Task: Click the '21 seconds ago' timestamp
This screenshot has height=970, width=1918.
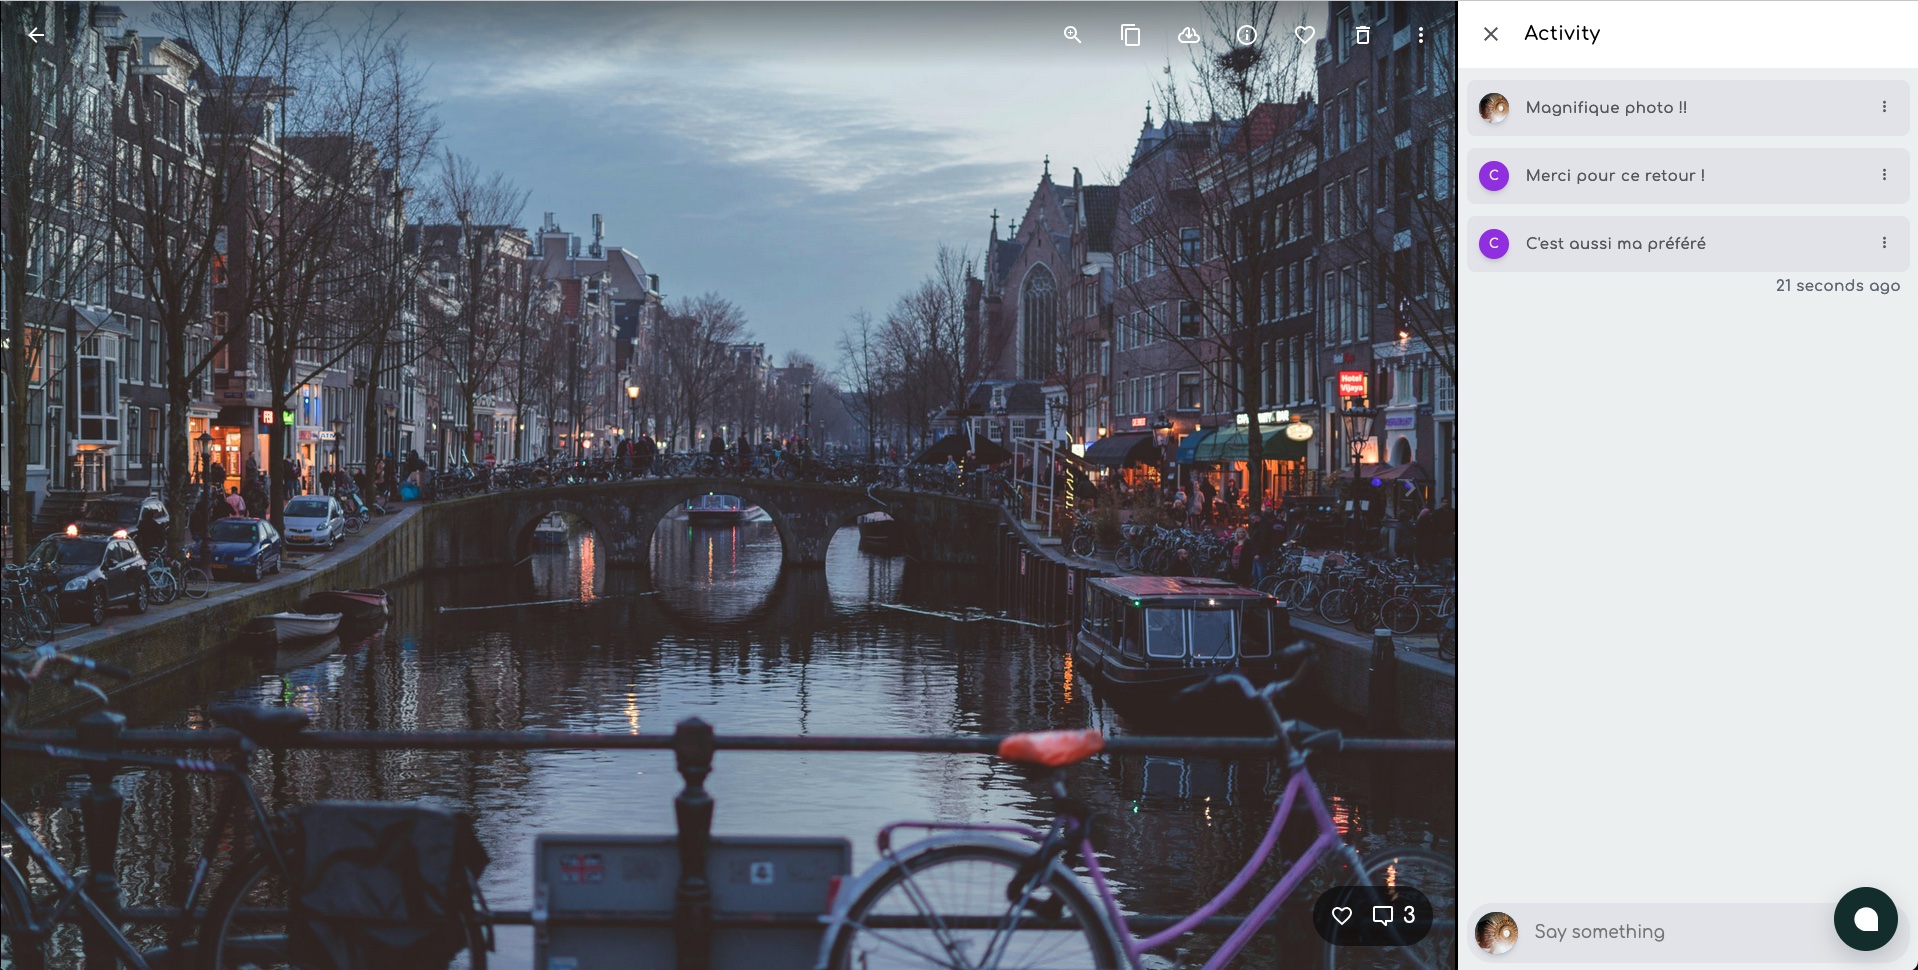Action: tap(1838, 286)
